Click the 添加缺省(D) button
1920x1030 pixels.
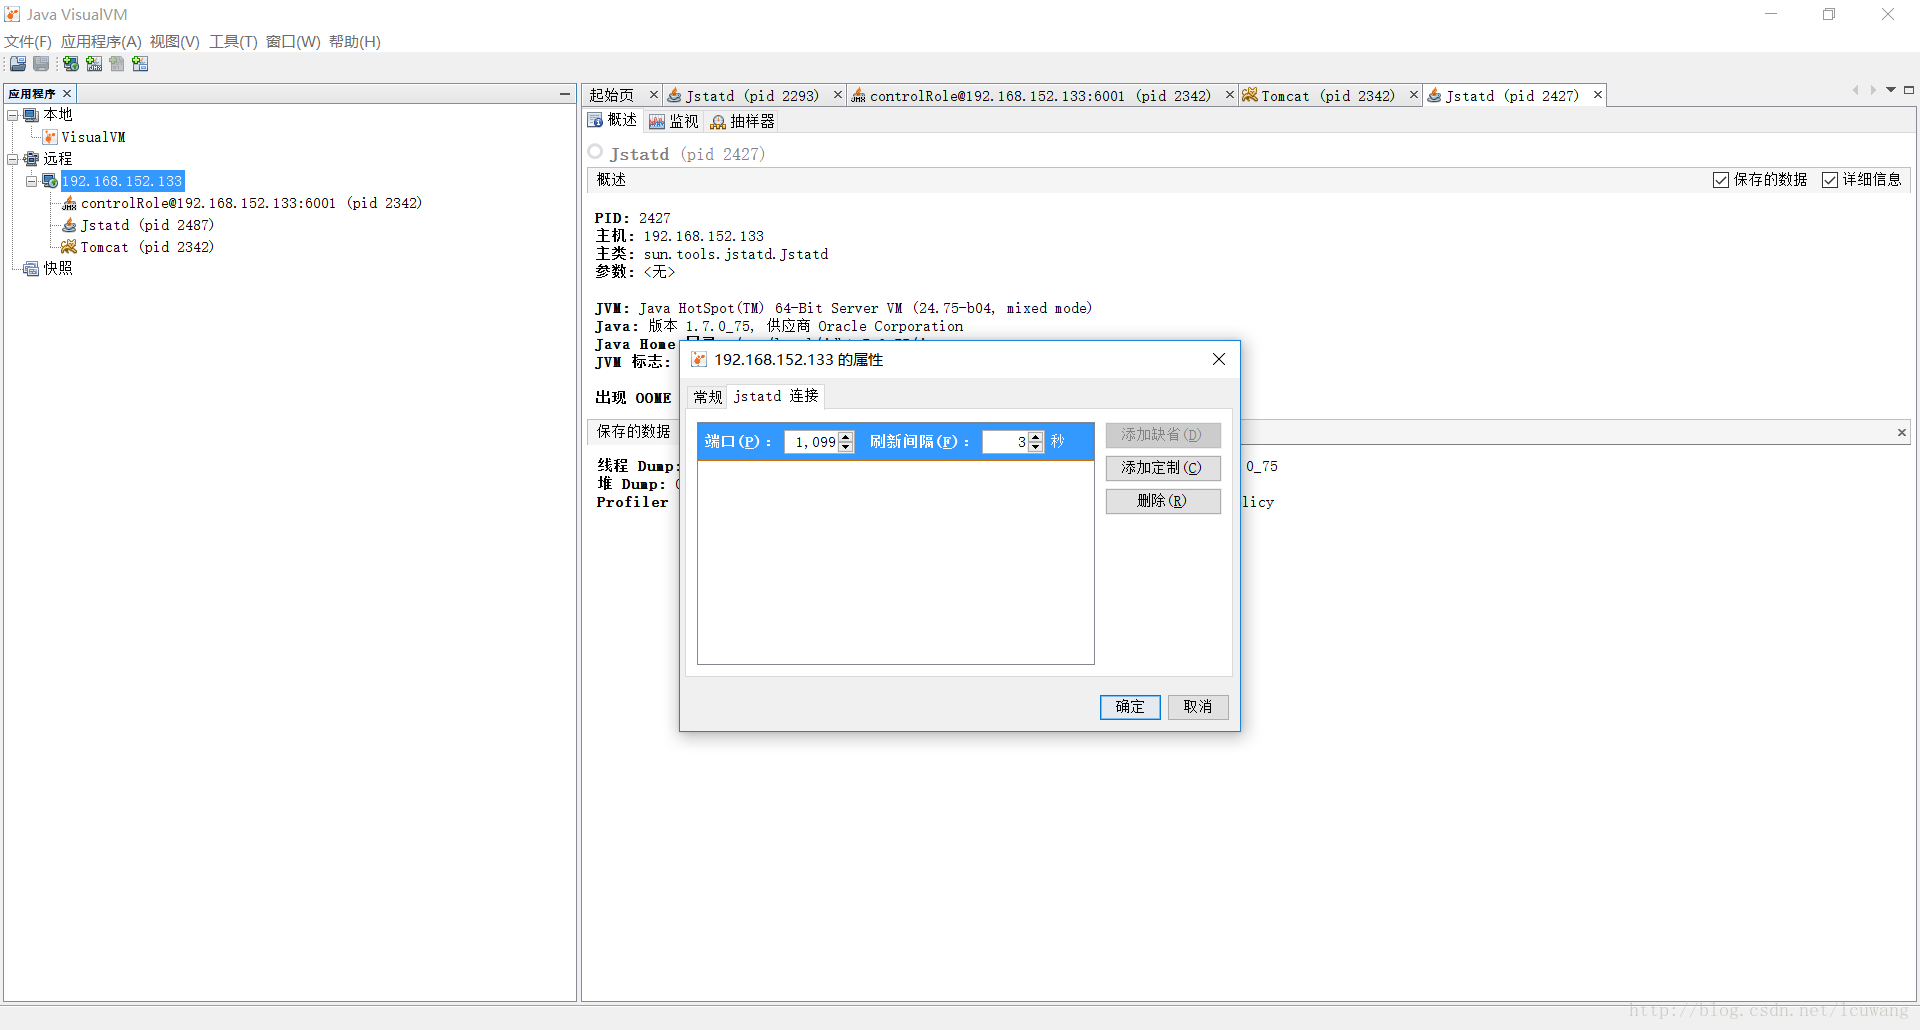[1163, 435]
